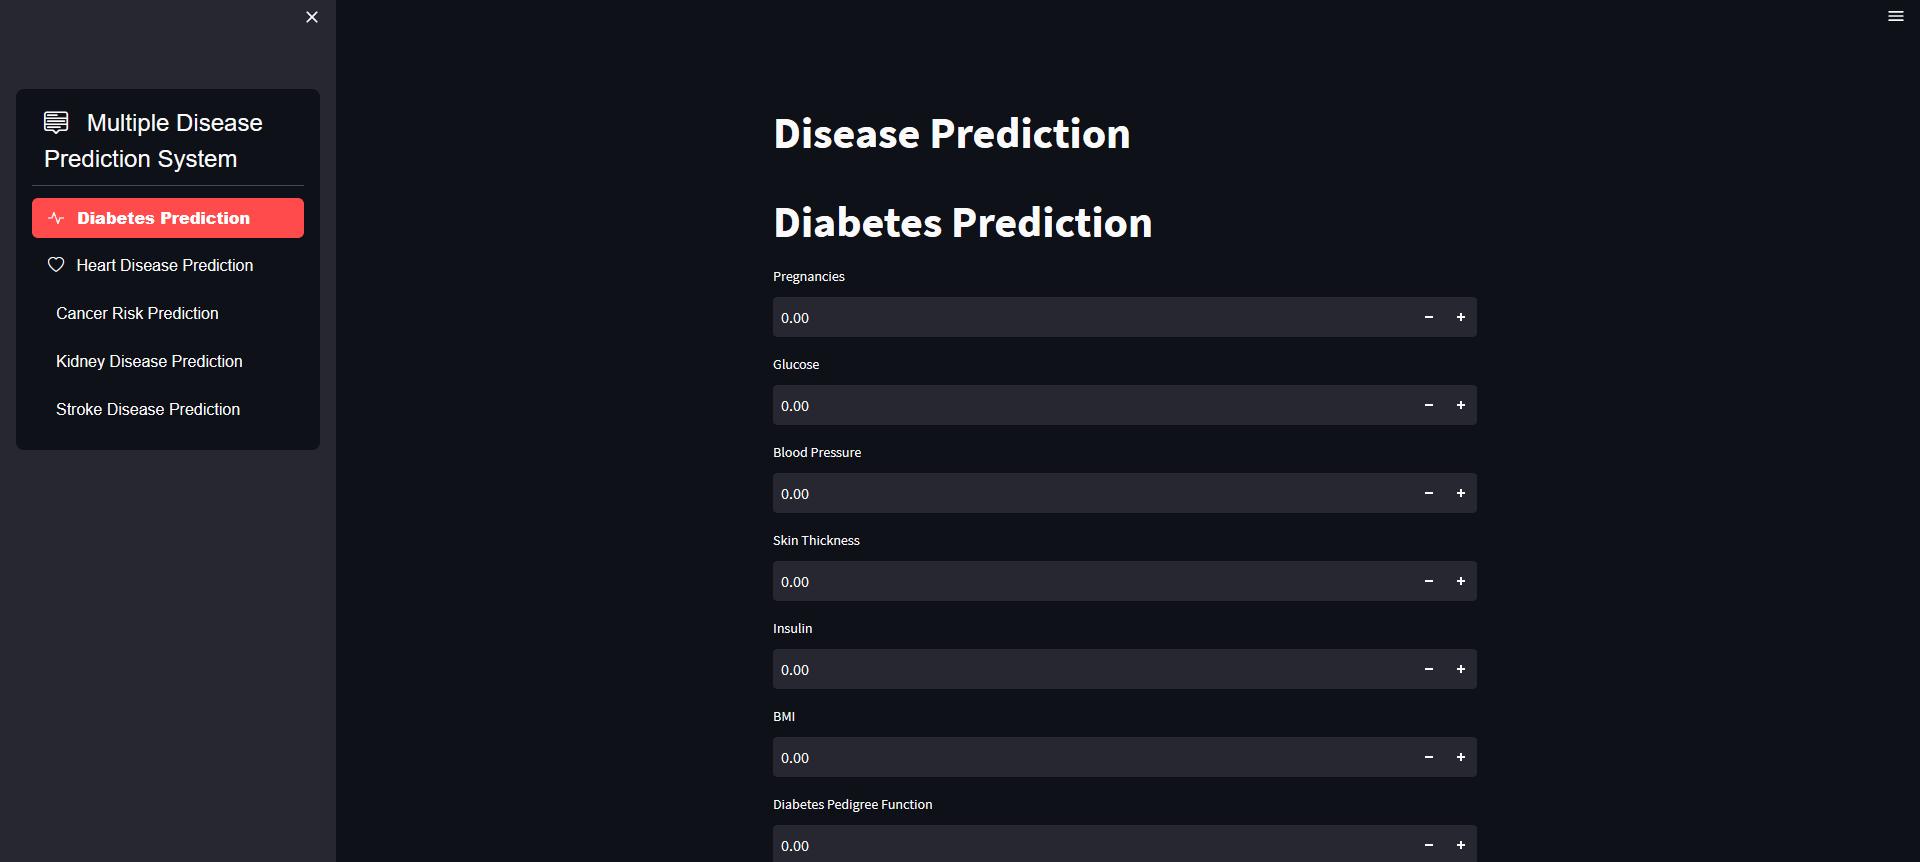The height and width of the screenshot is (862, 1920).
Task: Navigate to Stroke Disease Prediction
Action: [148, 409]
